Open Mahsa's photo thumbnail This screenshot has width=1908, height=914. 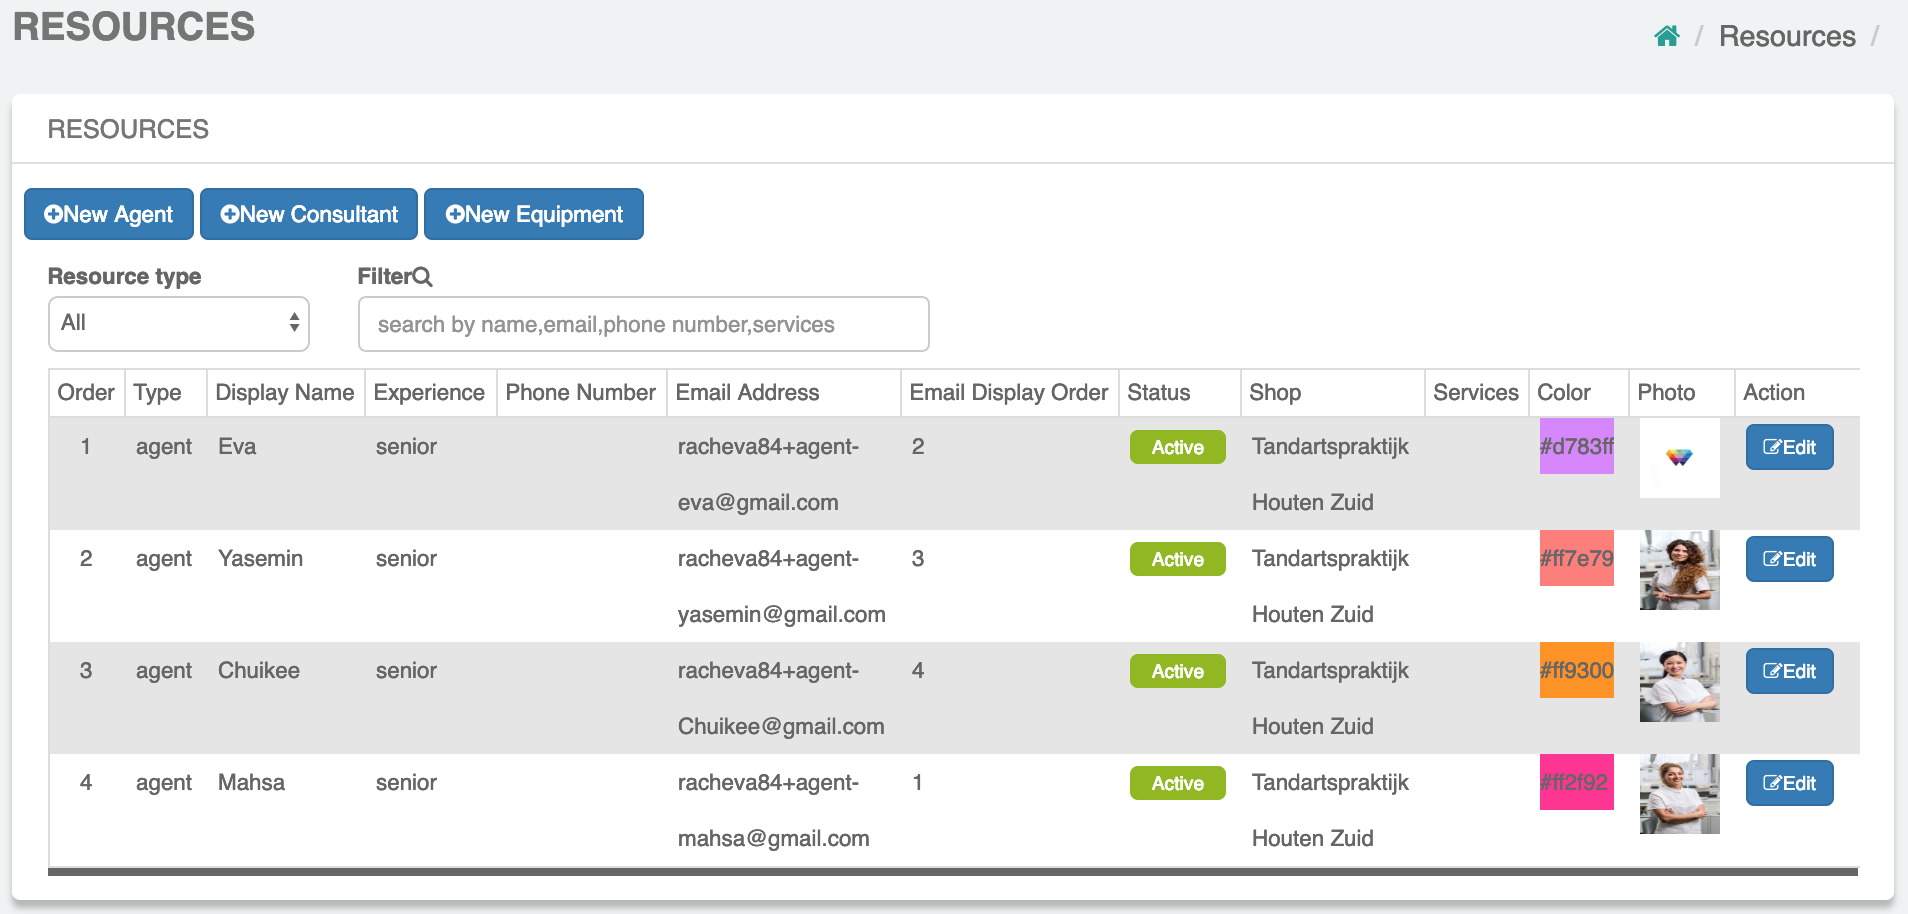point(1679,794)
